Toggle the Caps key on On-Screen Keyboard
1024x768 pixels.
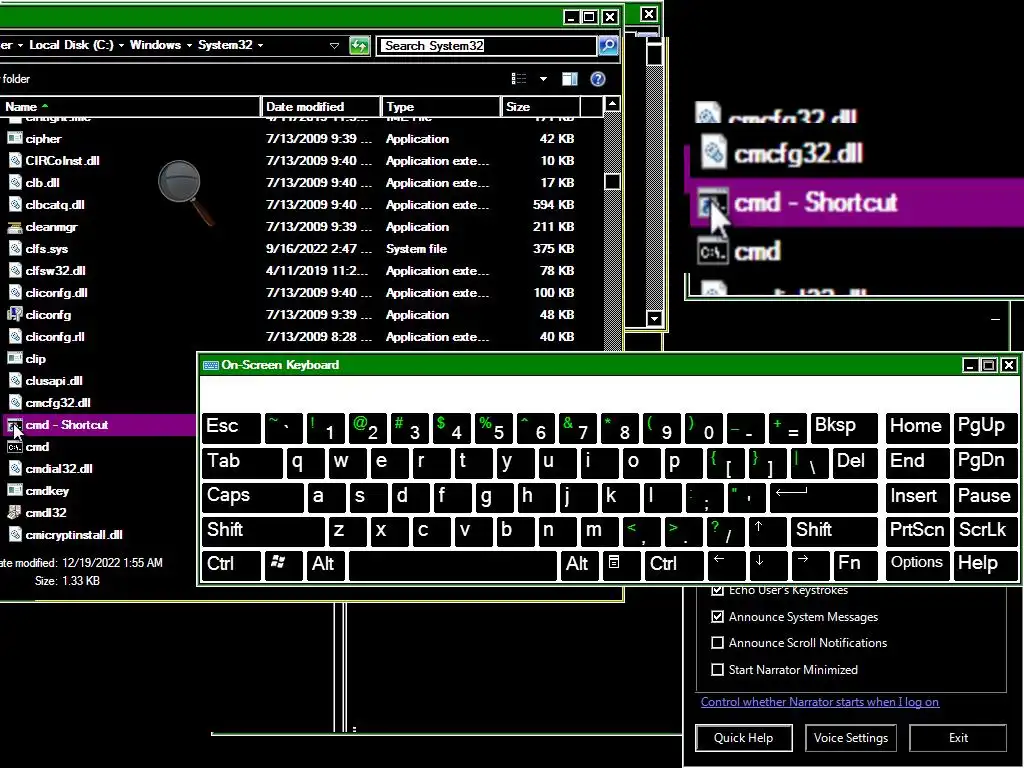[x=253, y=497]
